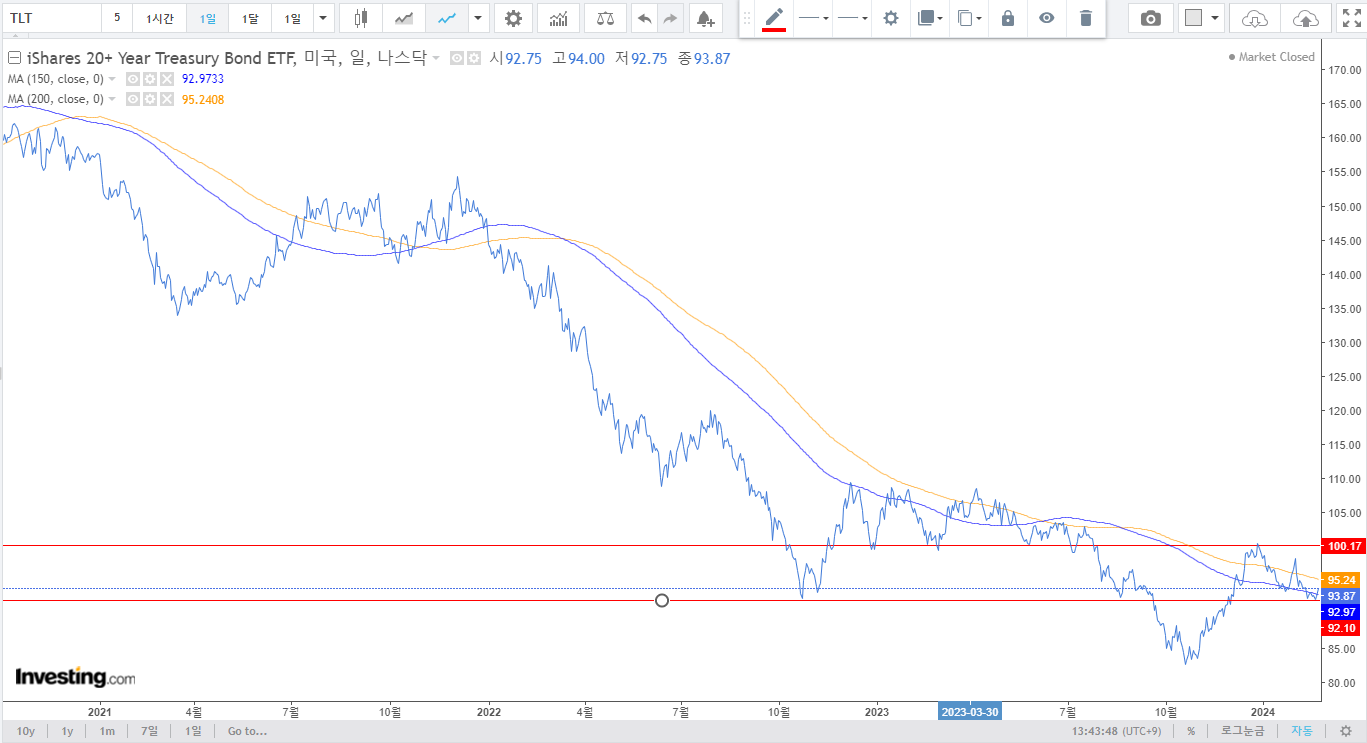
Task: Add an alert with the bell icon
Action: 706,18
